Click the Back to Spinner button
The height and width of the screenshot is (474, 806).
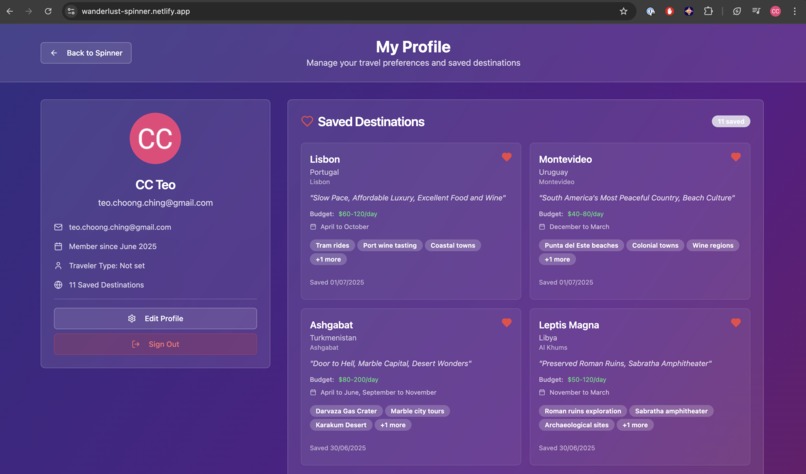[86, 53]
